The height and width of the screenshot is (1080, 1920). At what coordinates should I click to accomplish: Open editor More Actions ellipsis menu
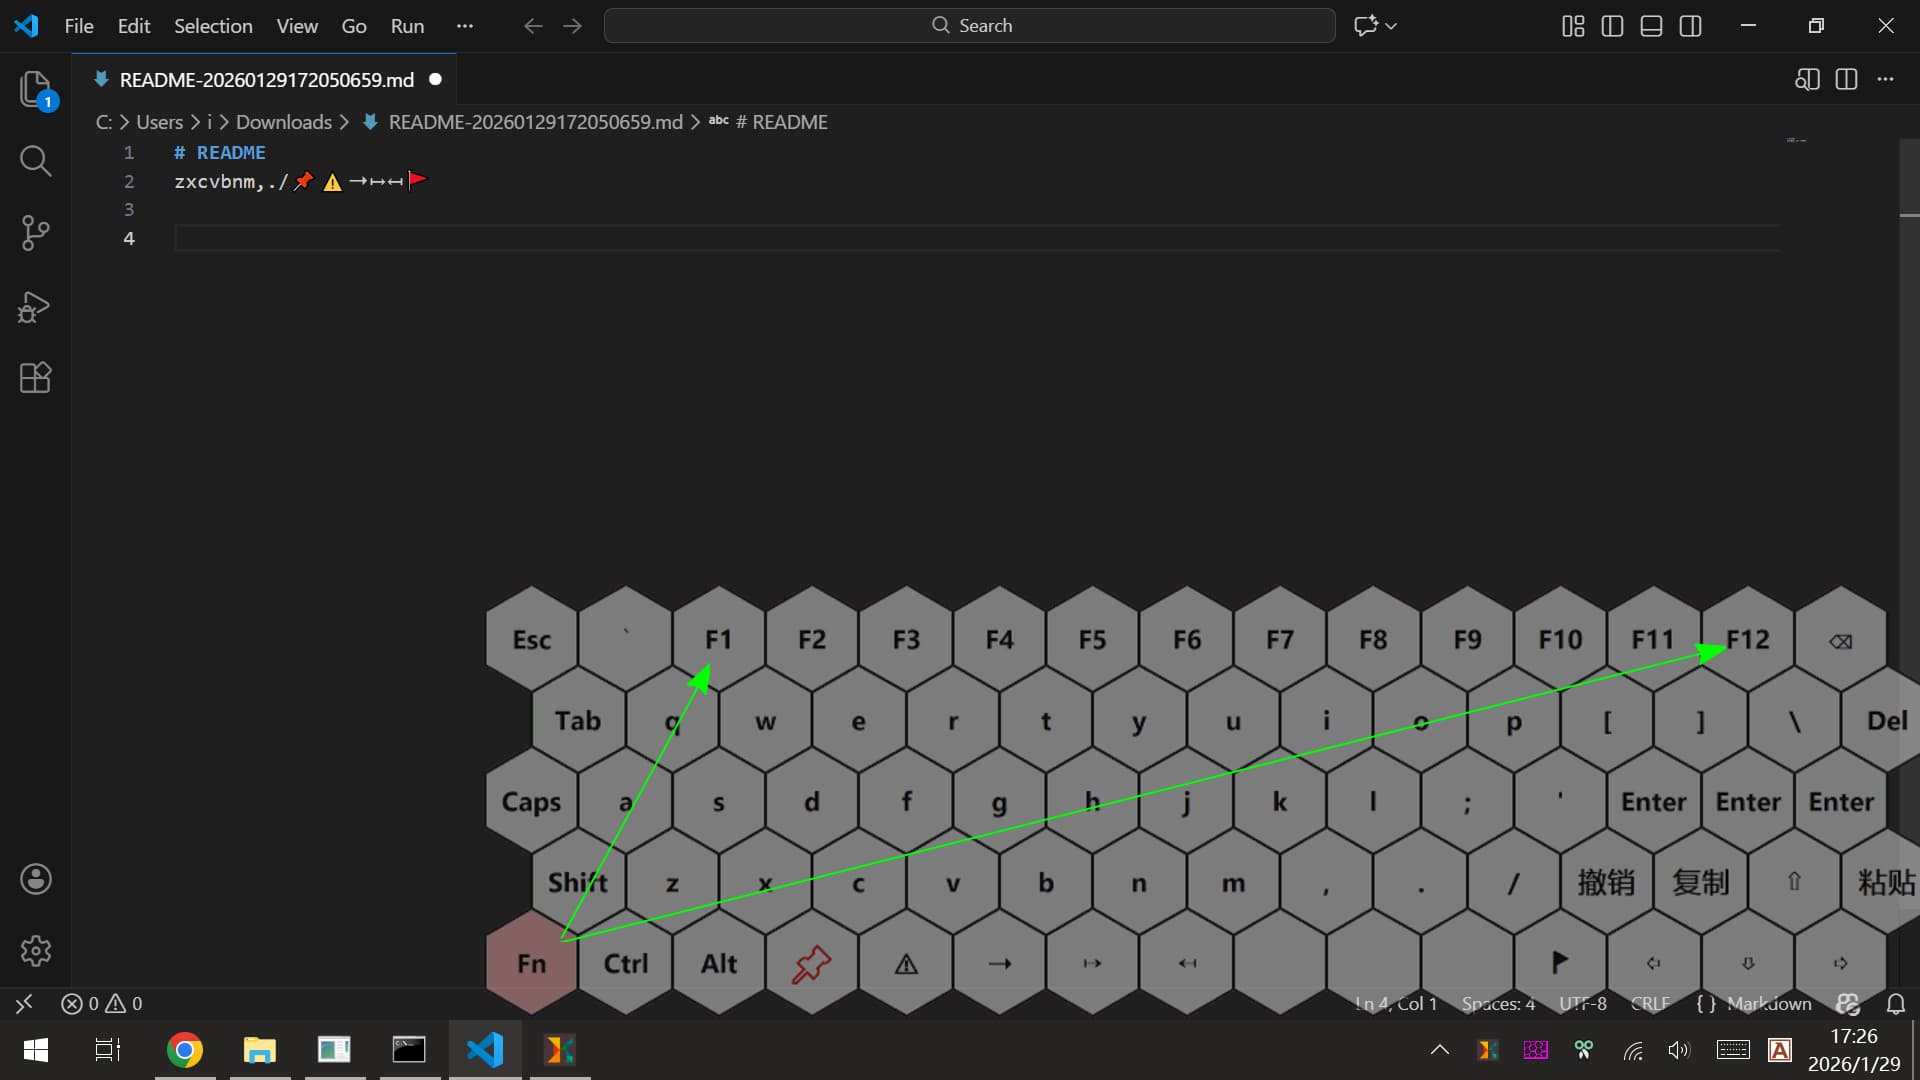[x=1885, y=79]
